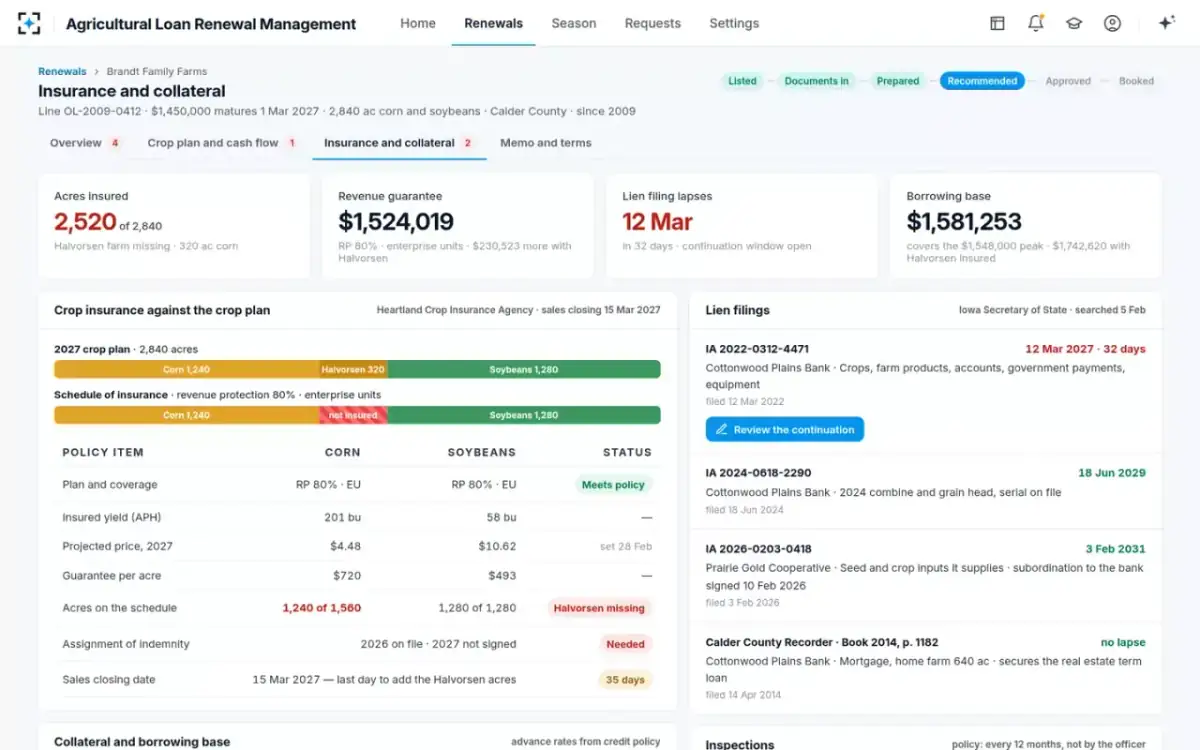Click the Acres insured card
Screen dimensions: 1200x750
tap(174, 226)
